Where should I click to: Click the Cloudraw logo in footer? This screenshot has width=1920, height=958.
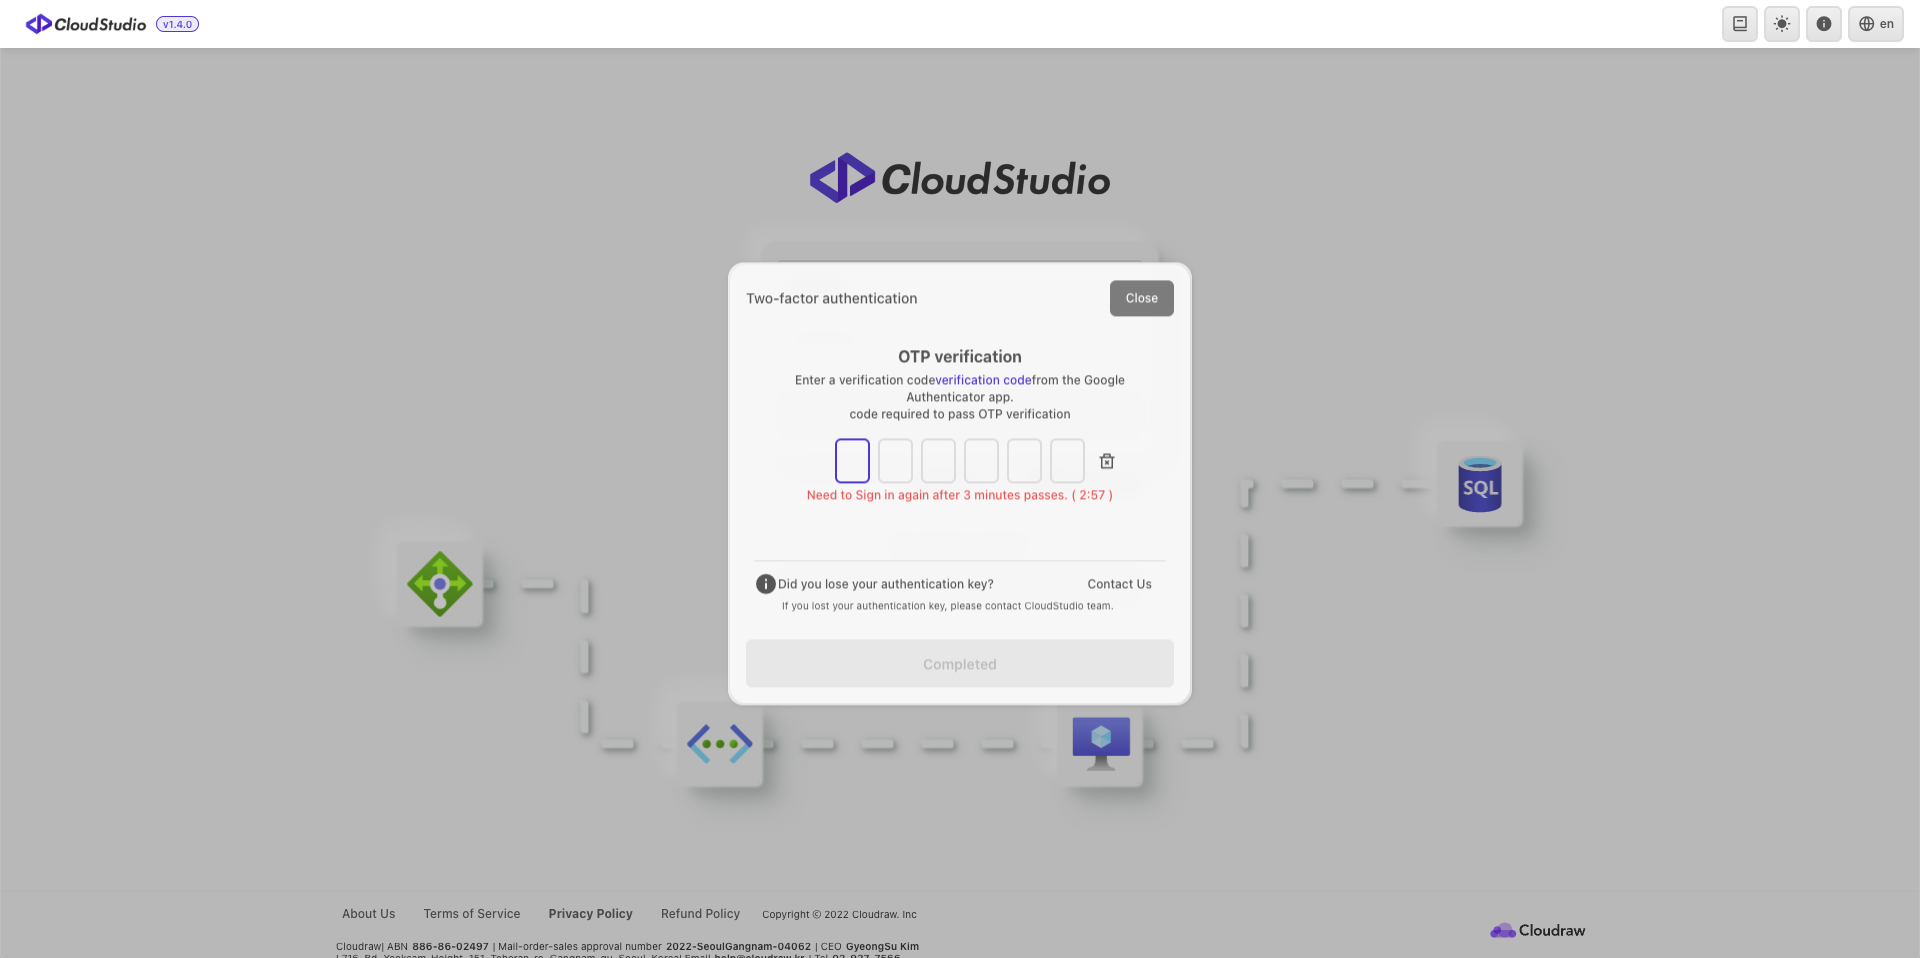[1538, 930]
